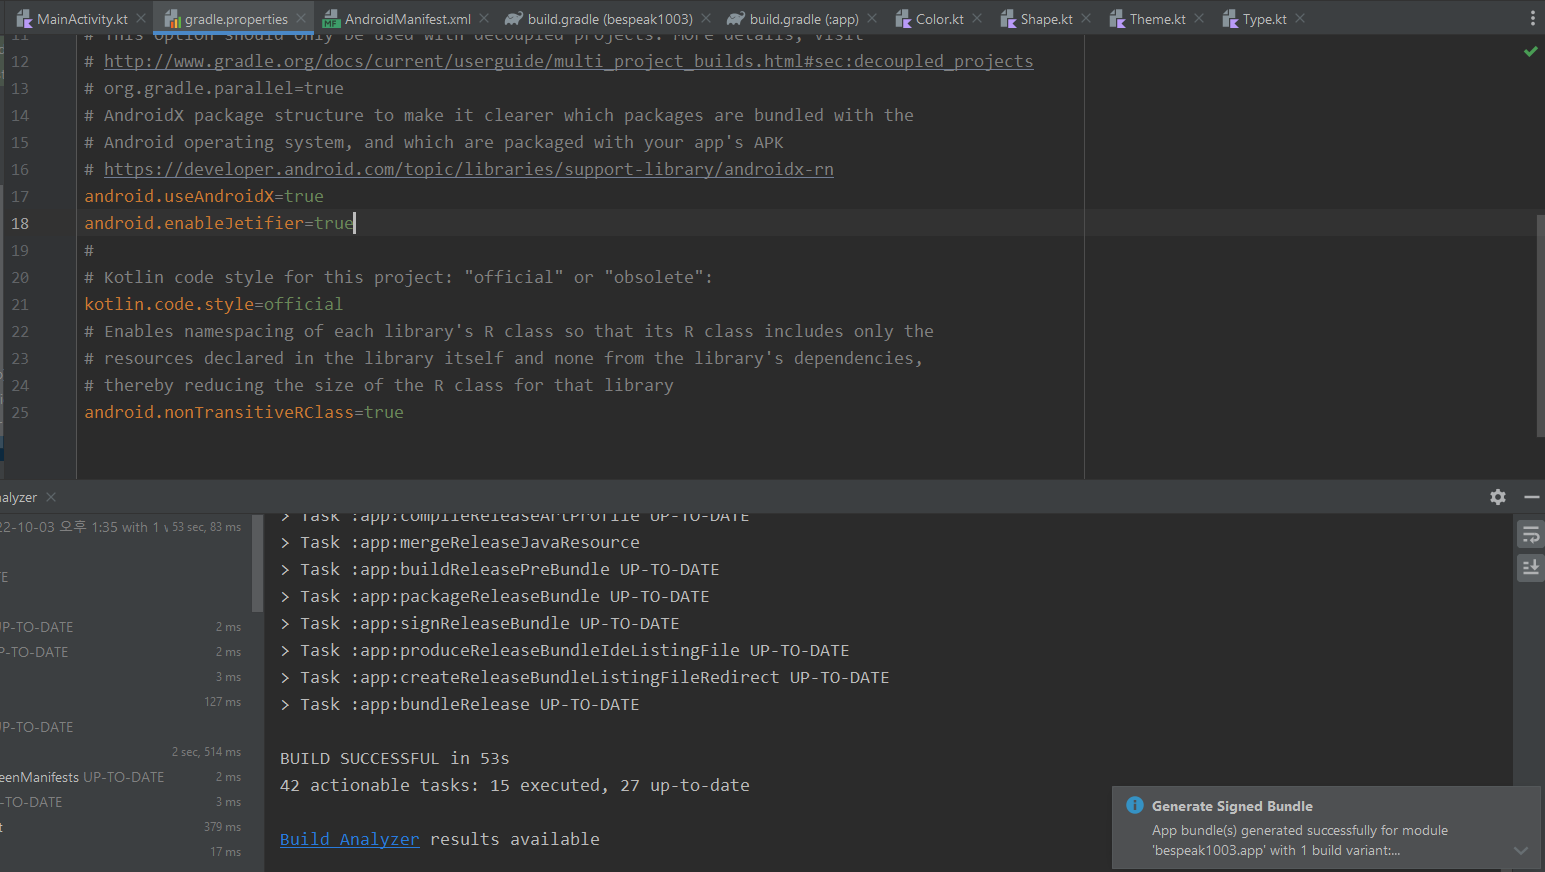Open the Color.kt tab

pos(940,19)
